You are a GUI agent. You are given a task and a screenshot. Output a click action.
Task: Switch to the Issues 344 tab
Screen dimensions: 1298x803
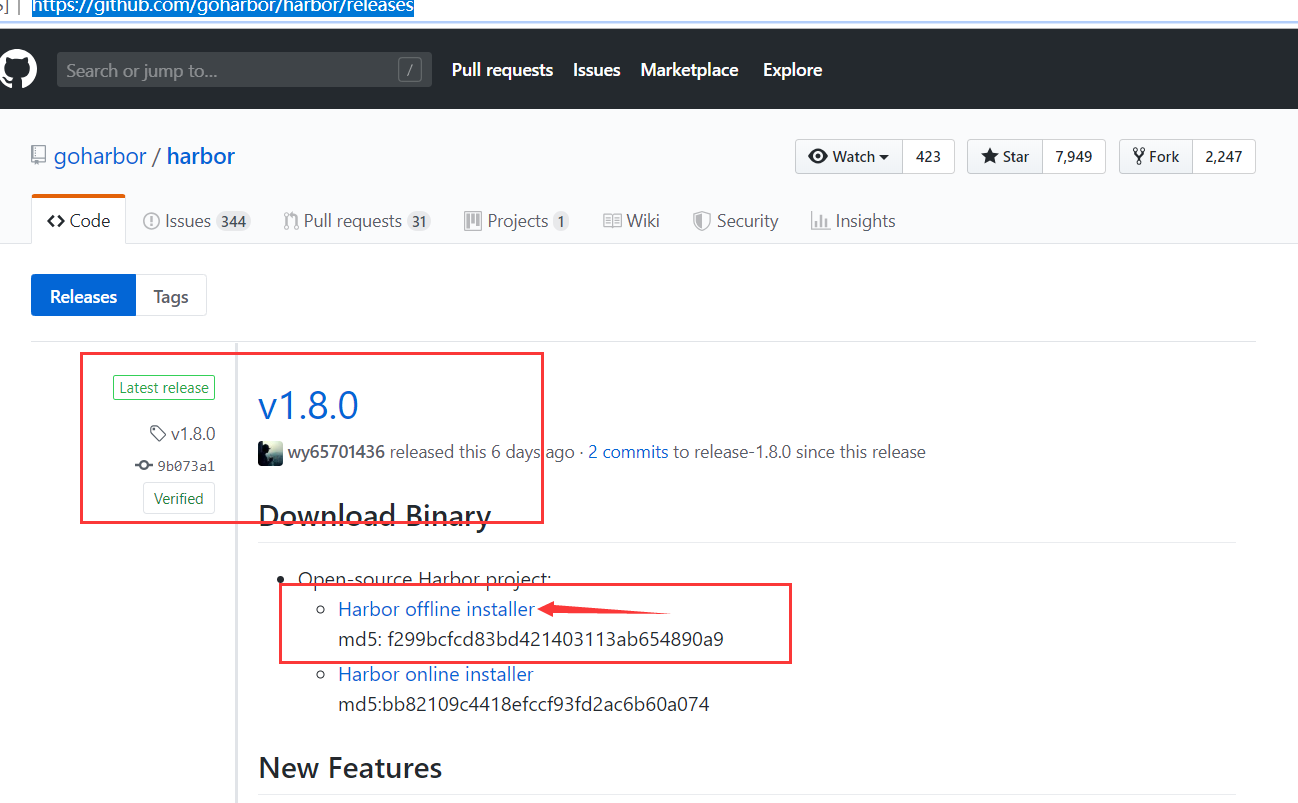196,221
